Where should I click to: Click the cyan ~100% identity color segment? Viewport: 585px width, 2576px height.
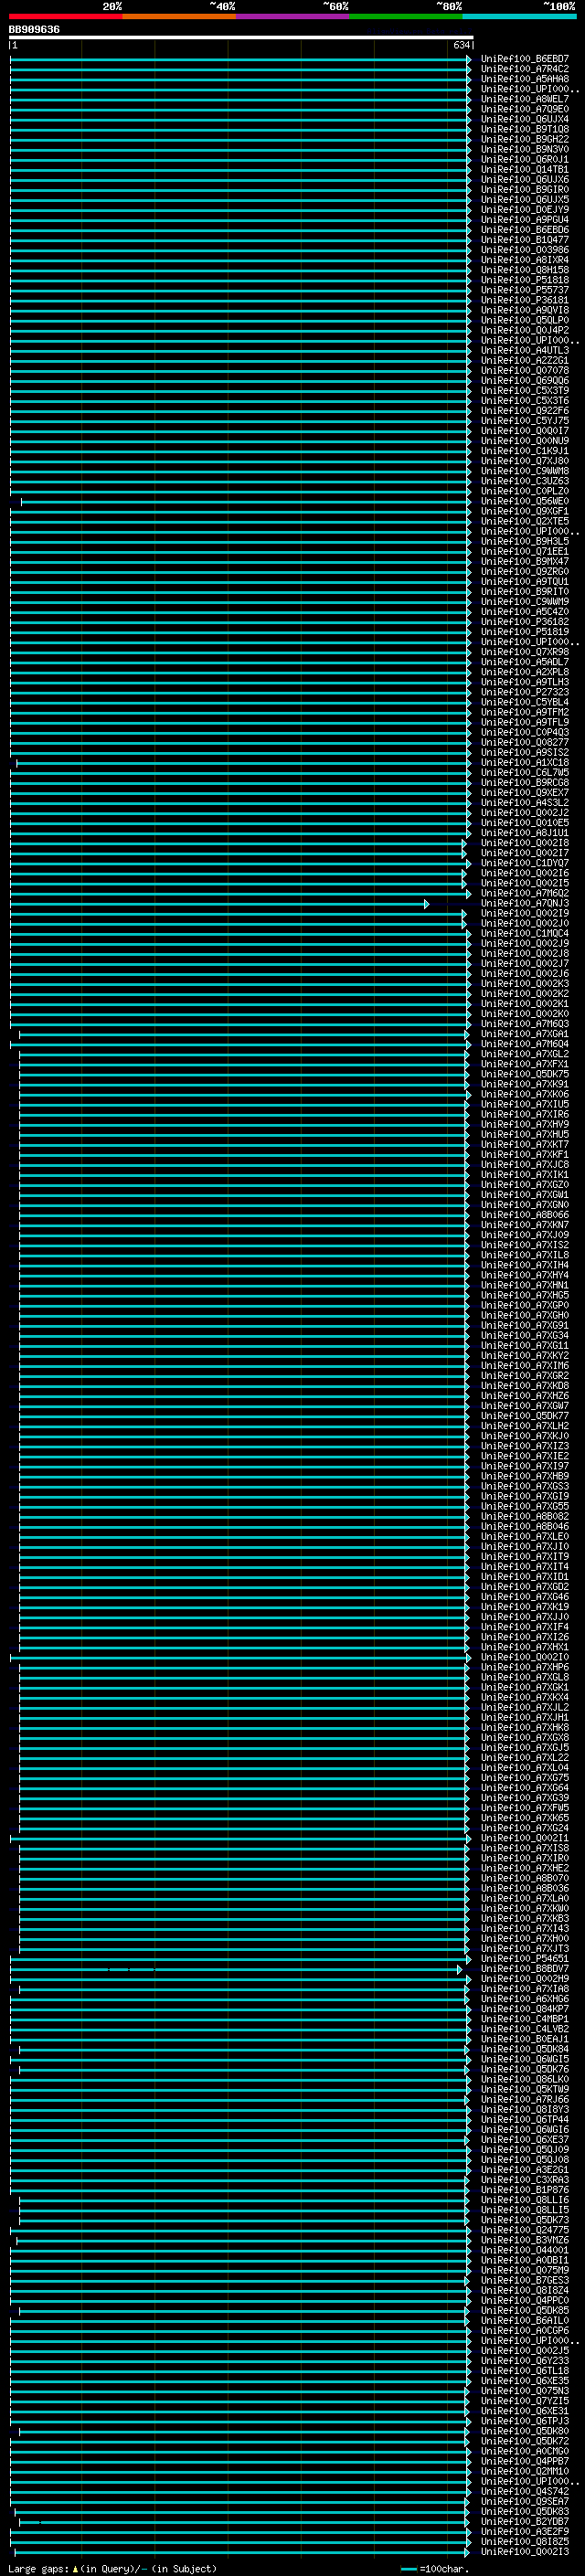point(519,16)
